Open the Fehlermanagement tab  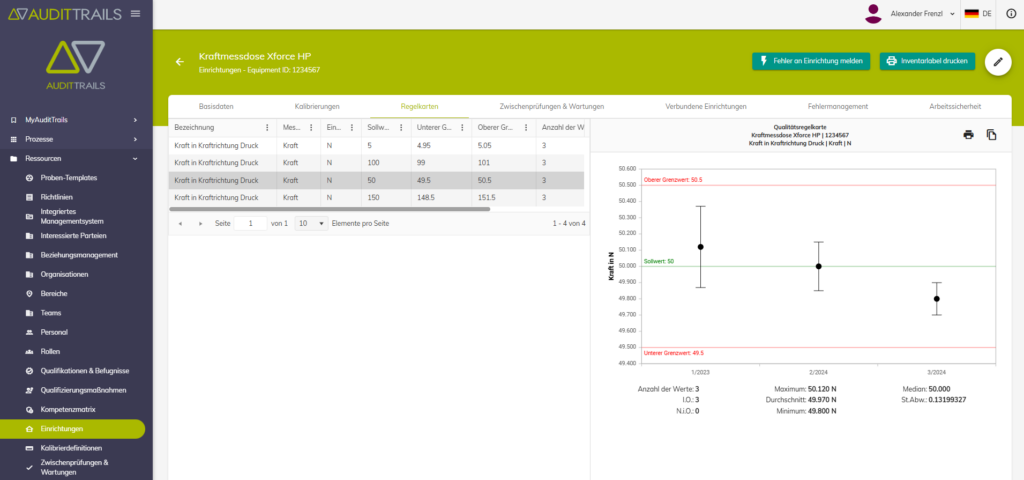(837, 106)
